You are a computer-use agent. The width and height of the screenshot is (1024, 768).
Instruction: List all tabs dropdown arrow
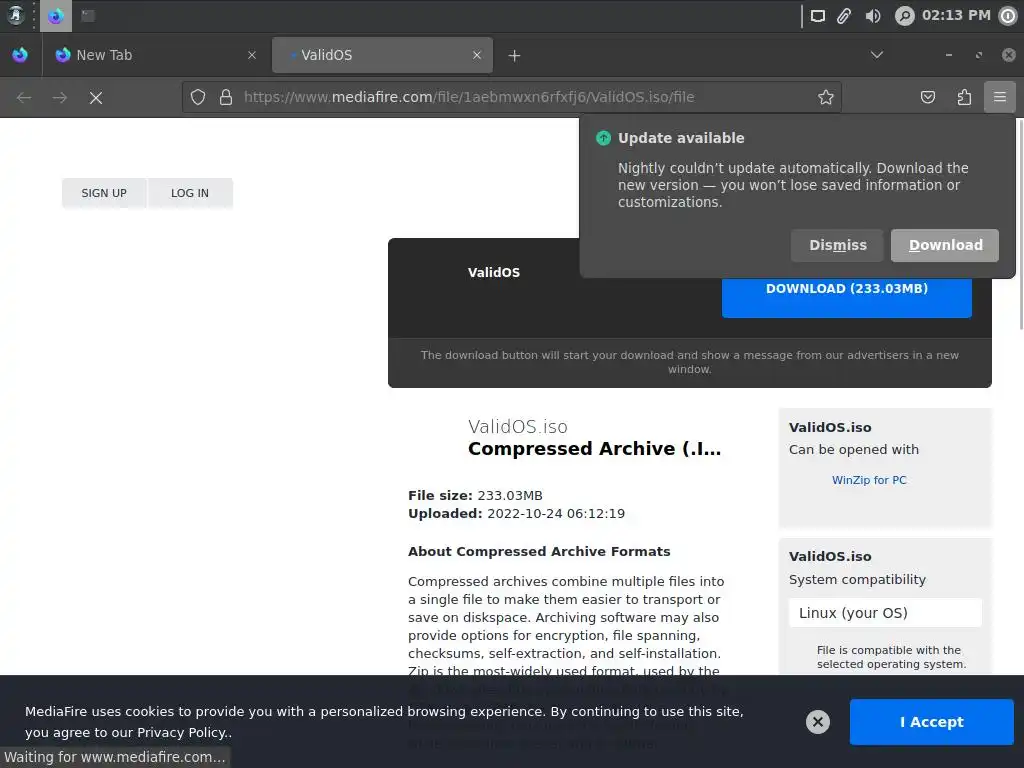[x=877, y=55]
